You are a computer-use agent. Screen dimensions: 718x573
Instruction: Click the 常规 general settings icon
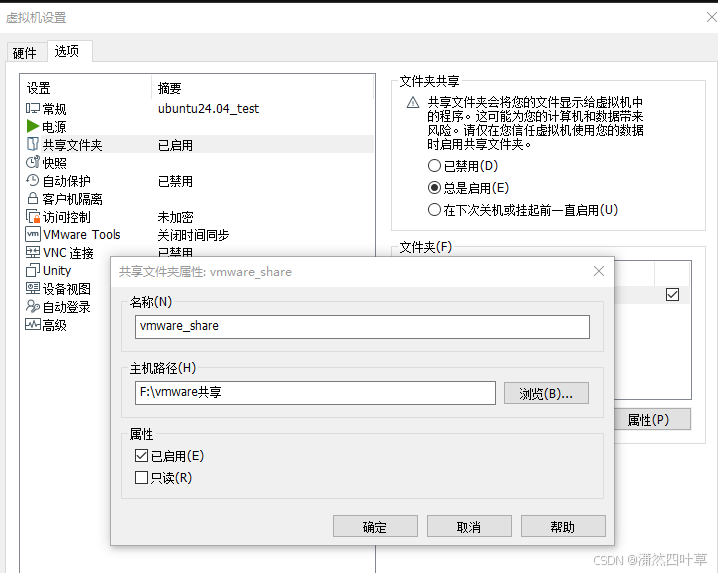33,108
